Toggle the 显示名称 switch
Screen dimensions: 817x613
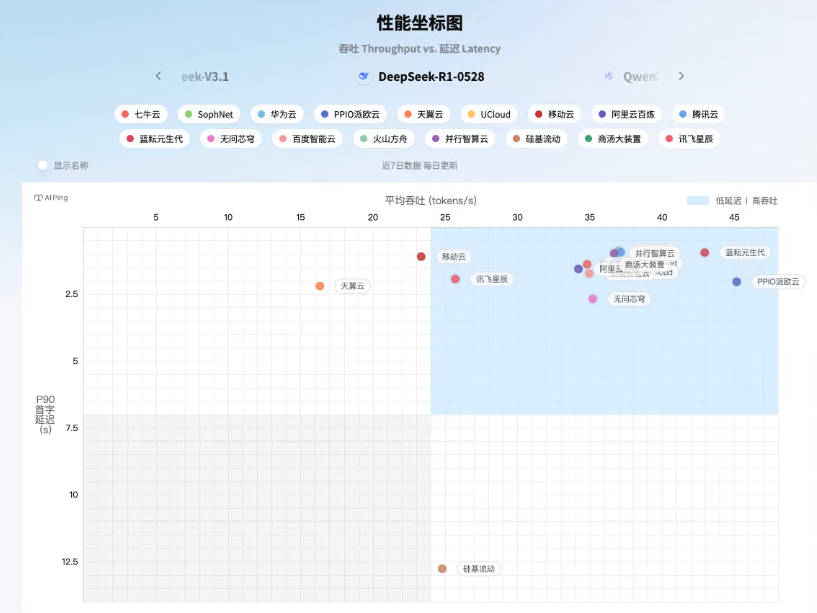(43, 165)
